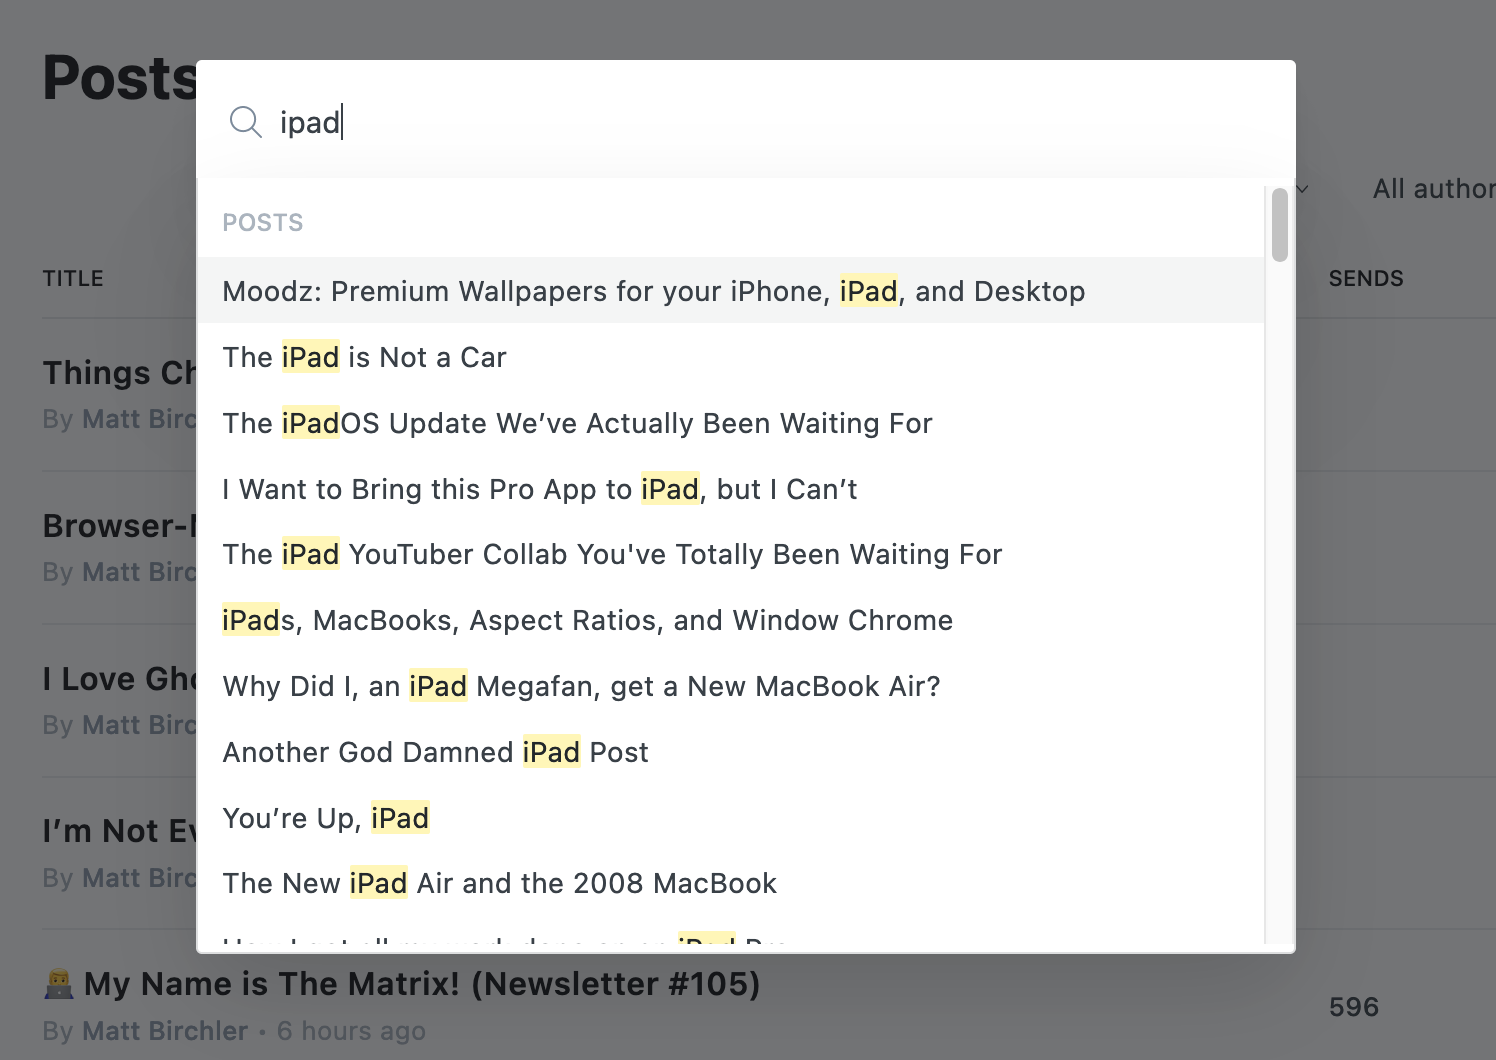
Task: Click the Posts page heading
Action: pyautogui.click(x=120, y=78)
